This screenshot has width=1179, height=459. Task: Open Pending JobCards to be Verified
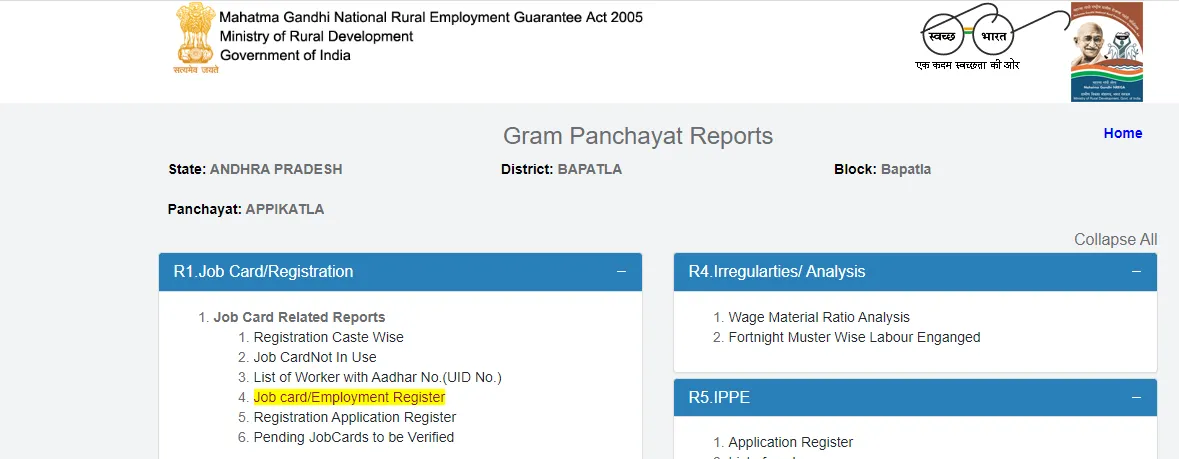coord(353,437)
